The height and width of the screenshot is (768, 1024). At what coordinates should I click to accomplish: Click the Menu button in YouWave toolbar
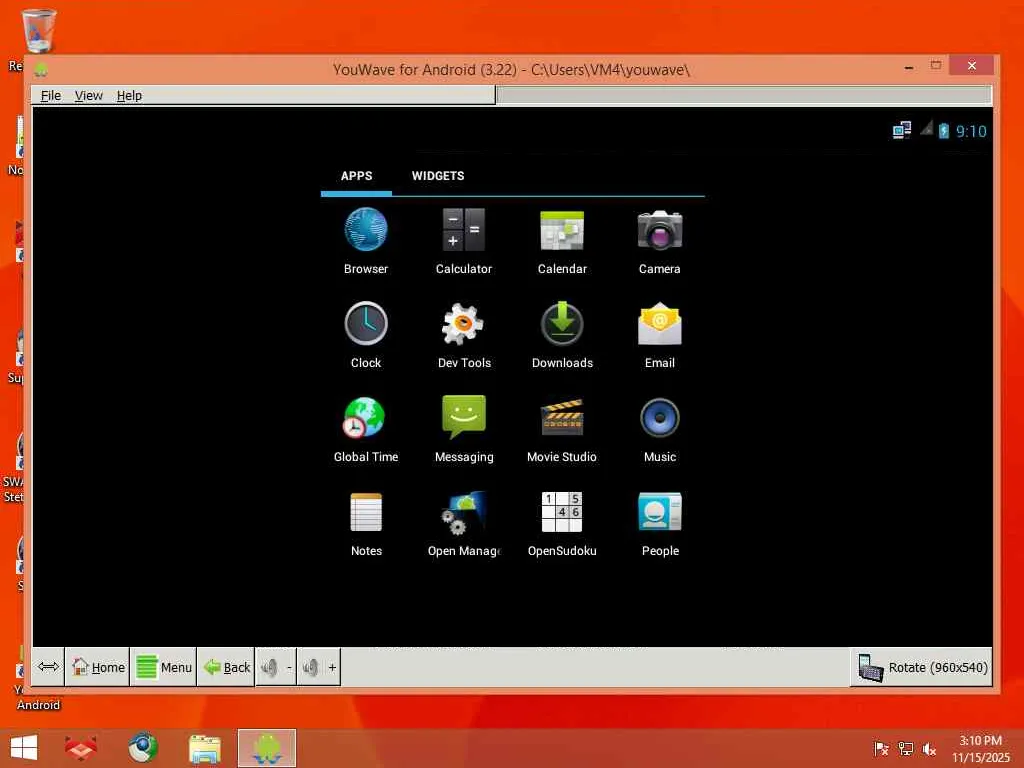pyautogui.click(x=163, y=667)
